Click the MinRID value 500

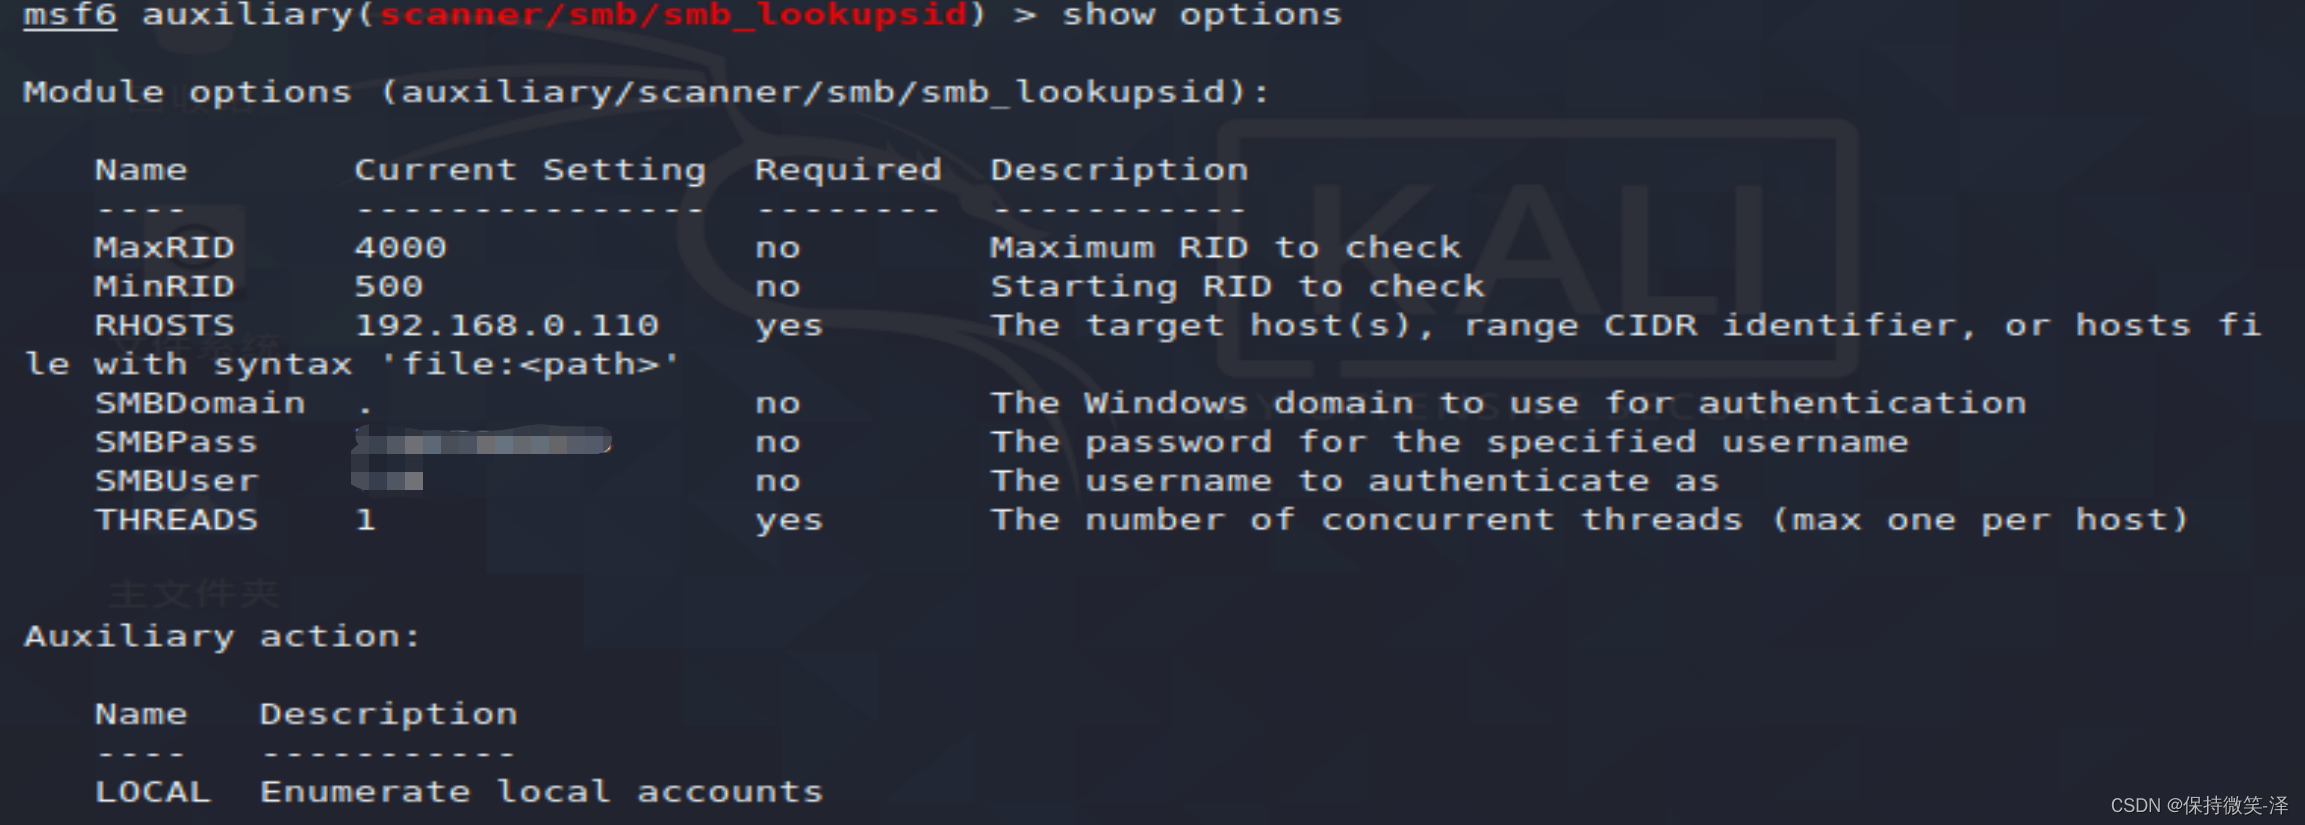388,287
